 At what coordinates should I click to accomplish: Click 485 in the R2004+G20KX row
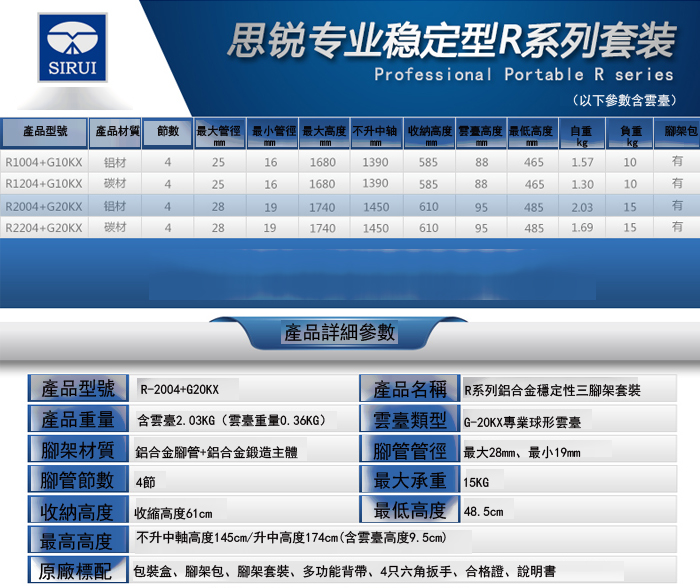tap(533, 207)
